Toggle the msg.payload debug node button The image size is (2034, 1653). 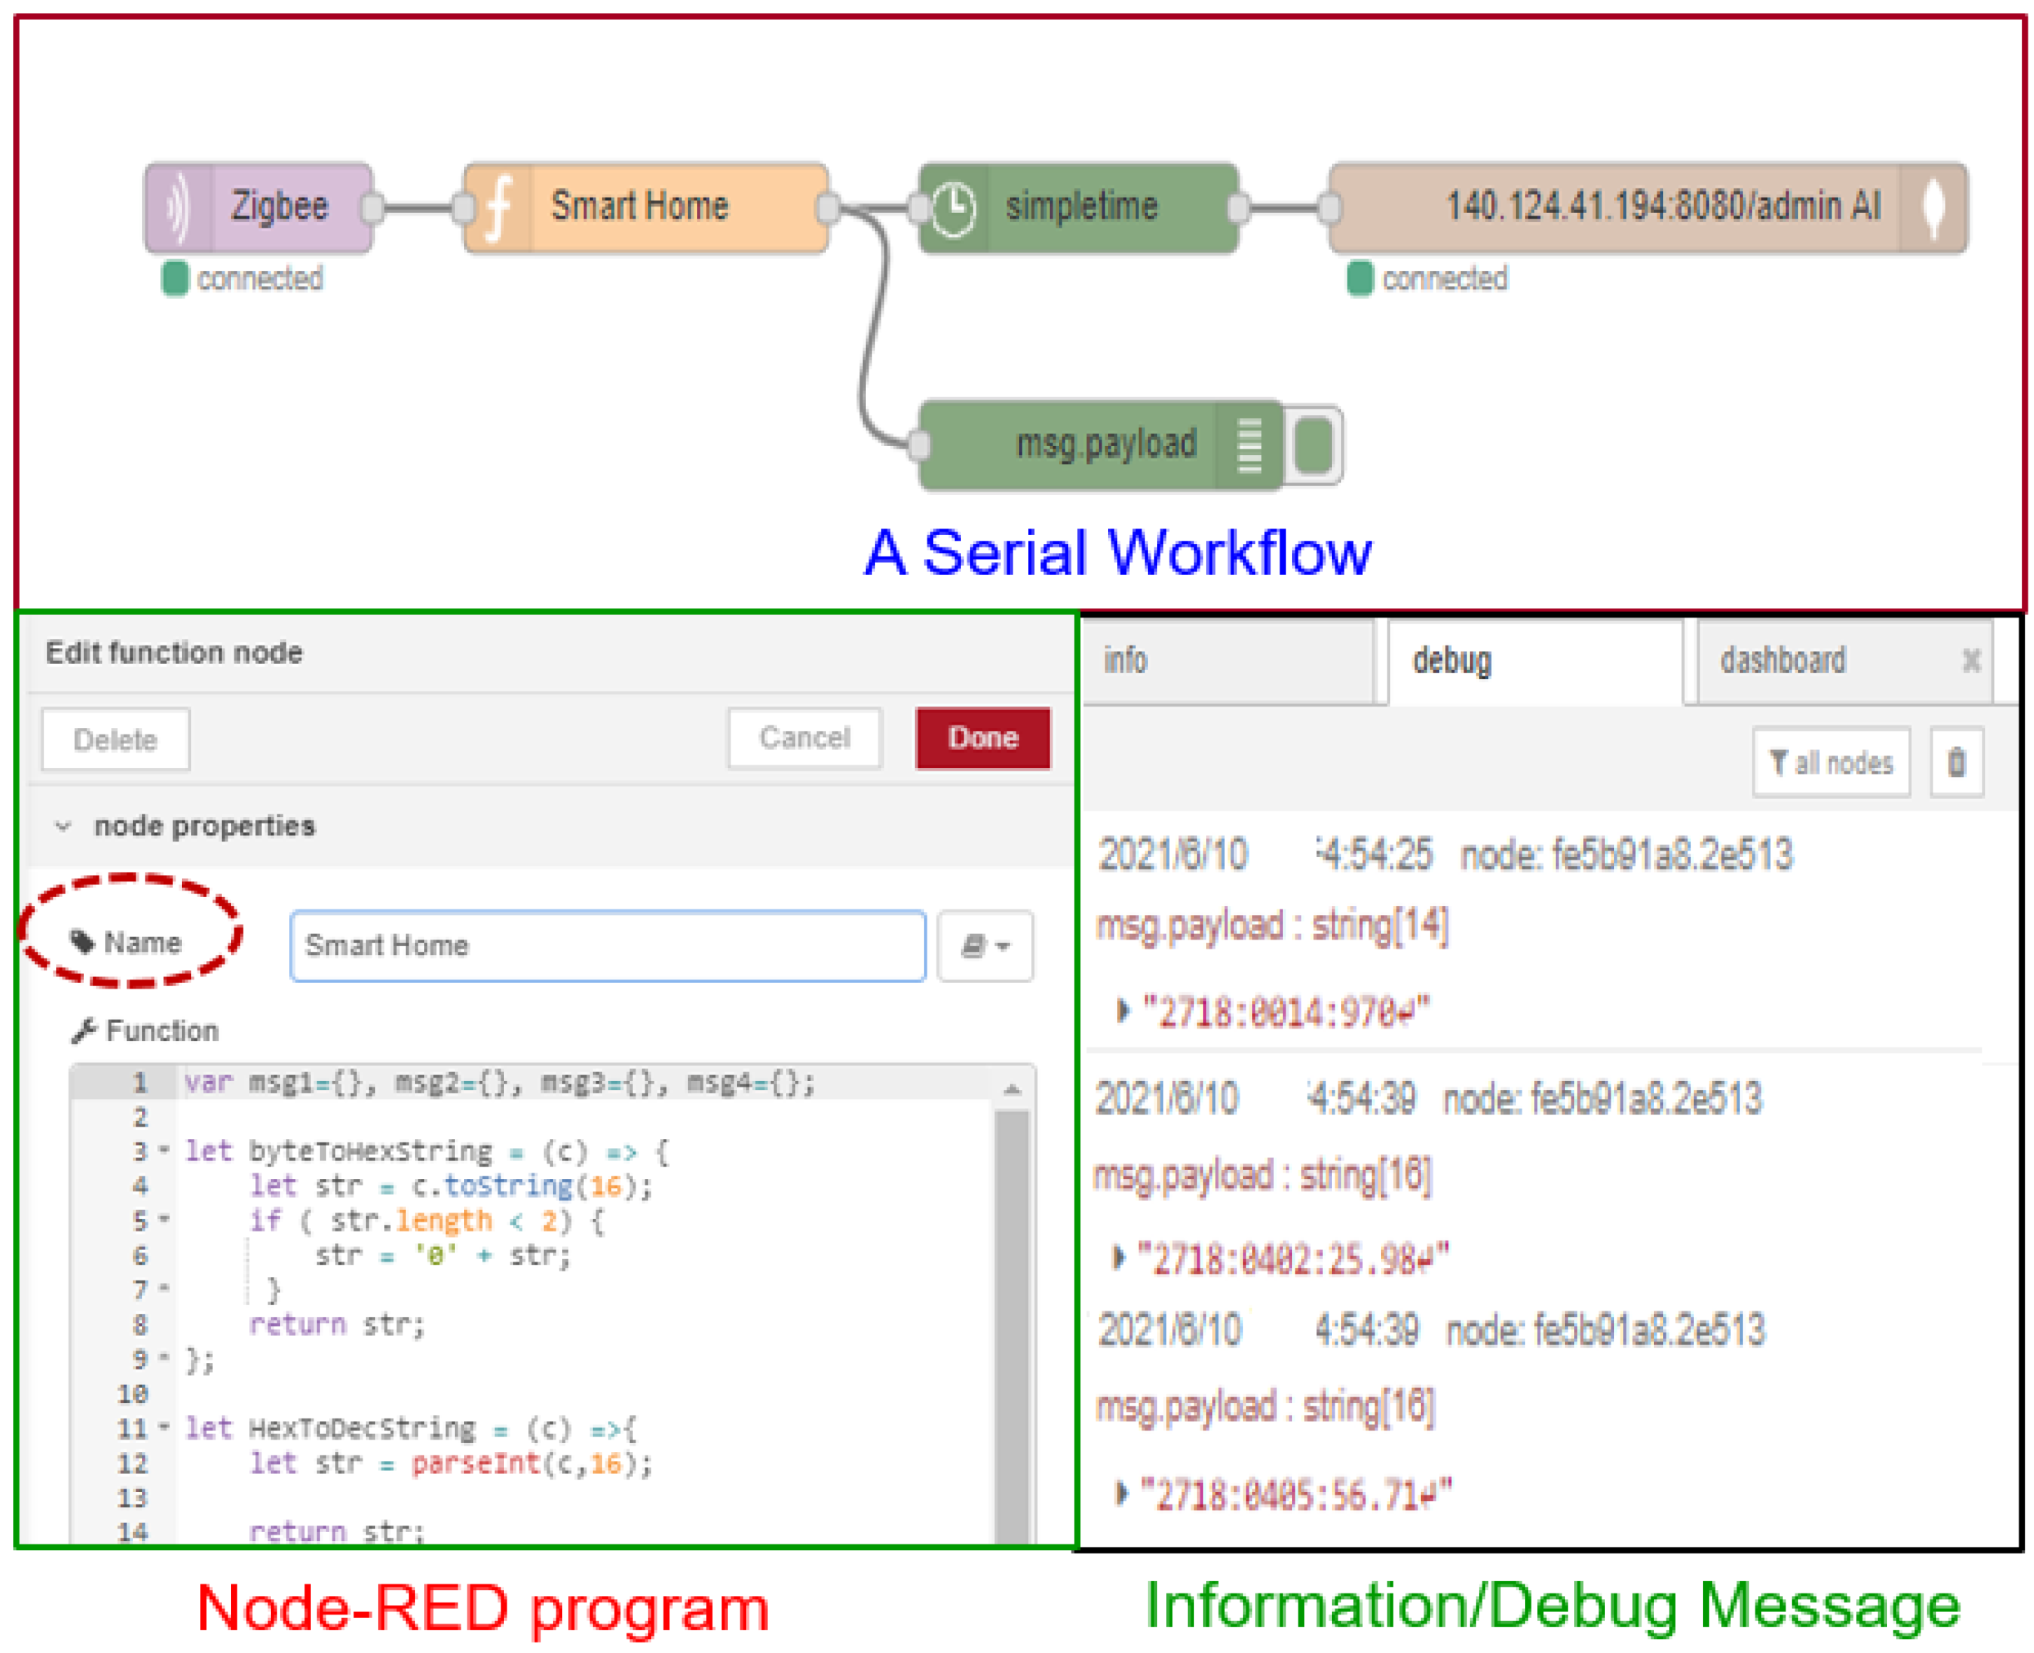(x=1314, y=445)
